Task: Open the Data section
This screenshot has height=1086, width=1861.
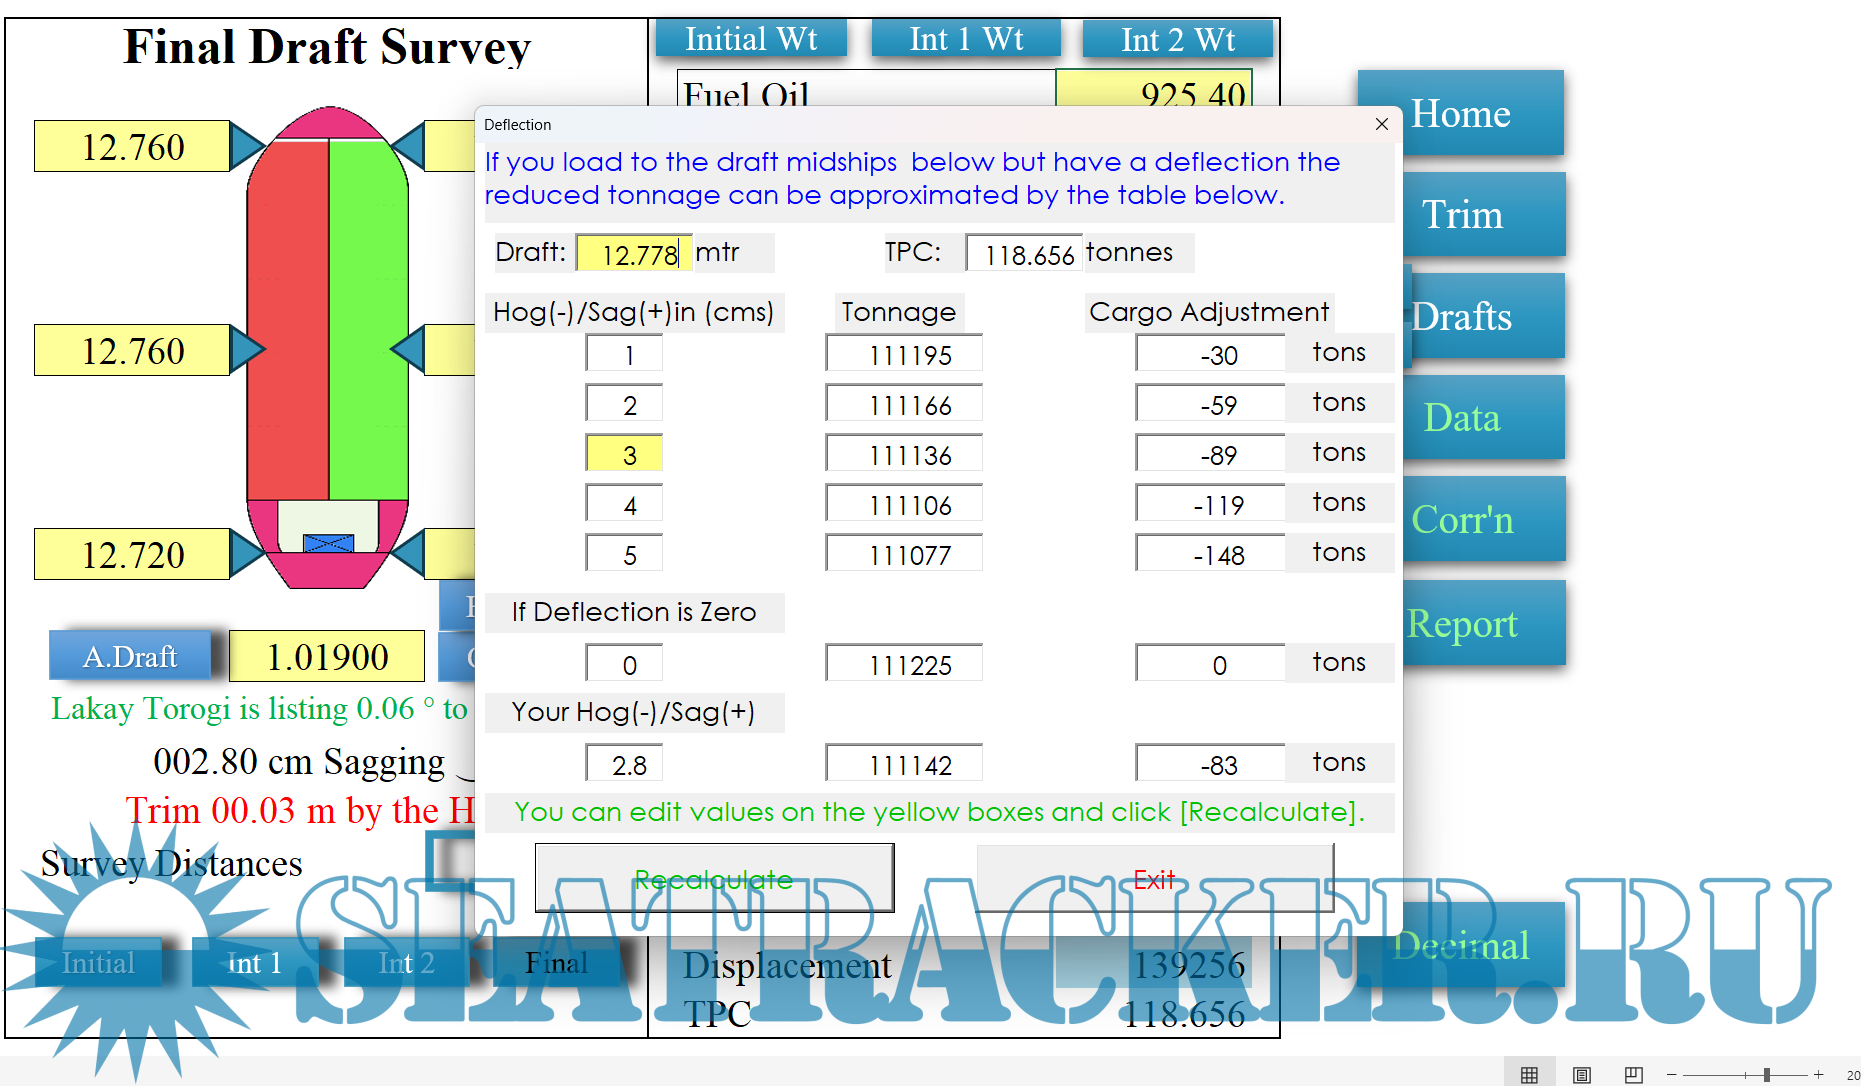Action: (x=1462, y=418)
